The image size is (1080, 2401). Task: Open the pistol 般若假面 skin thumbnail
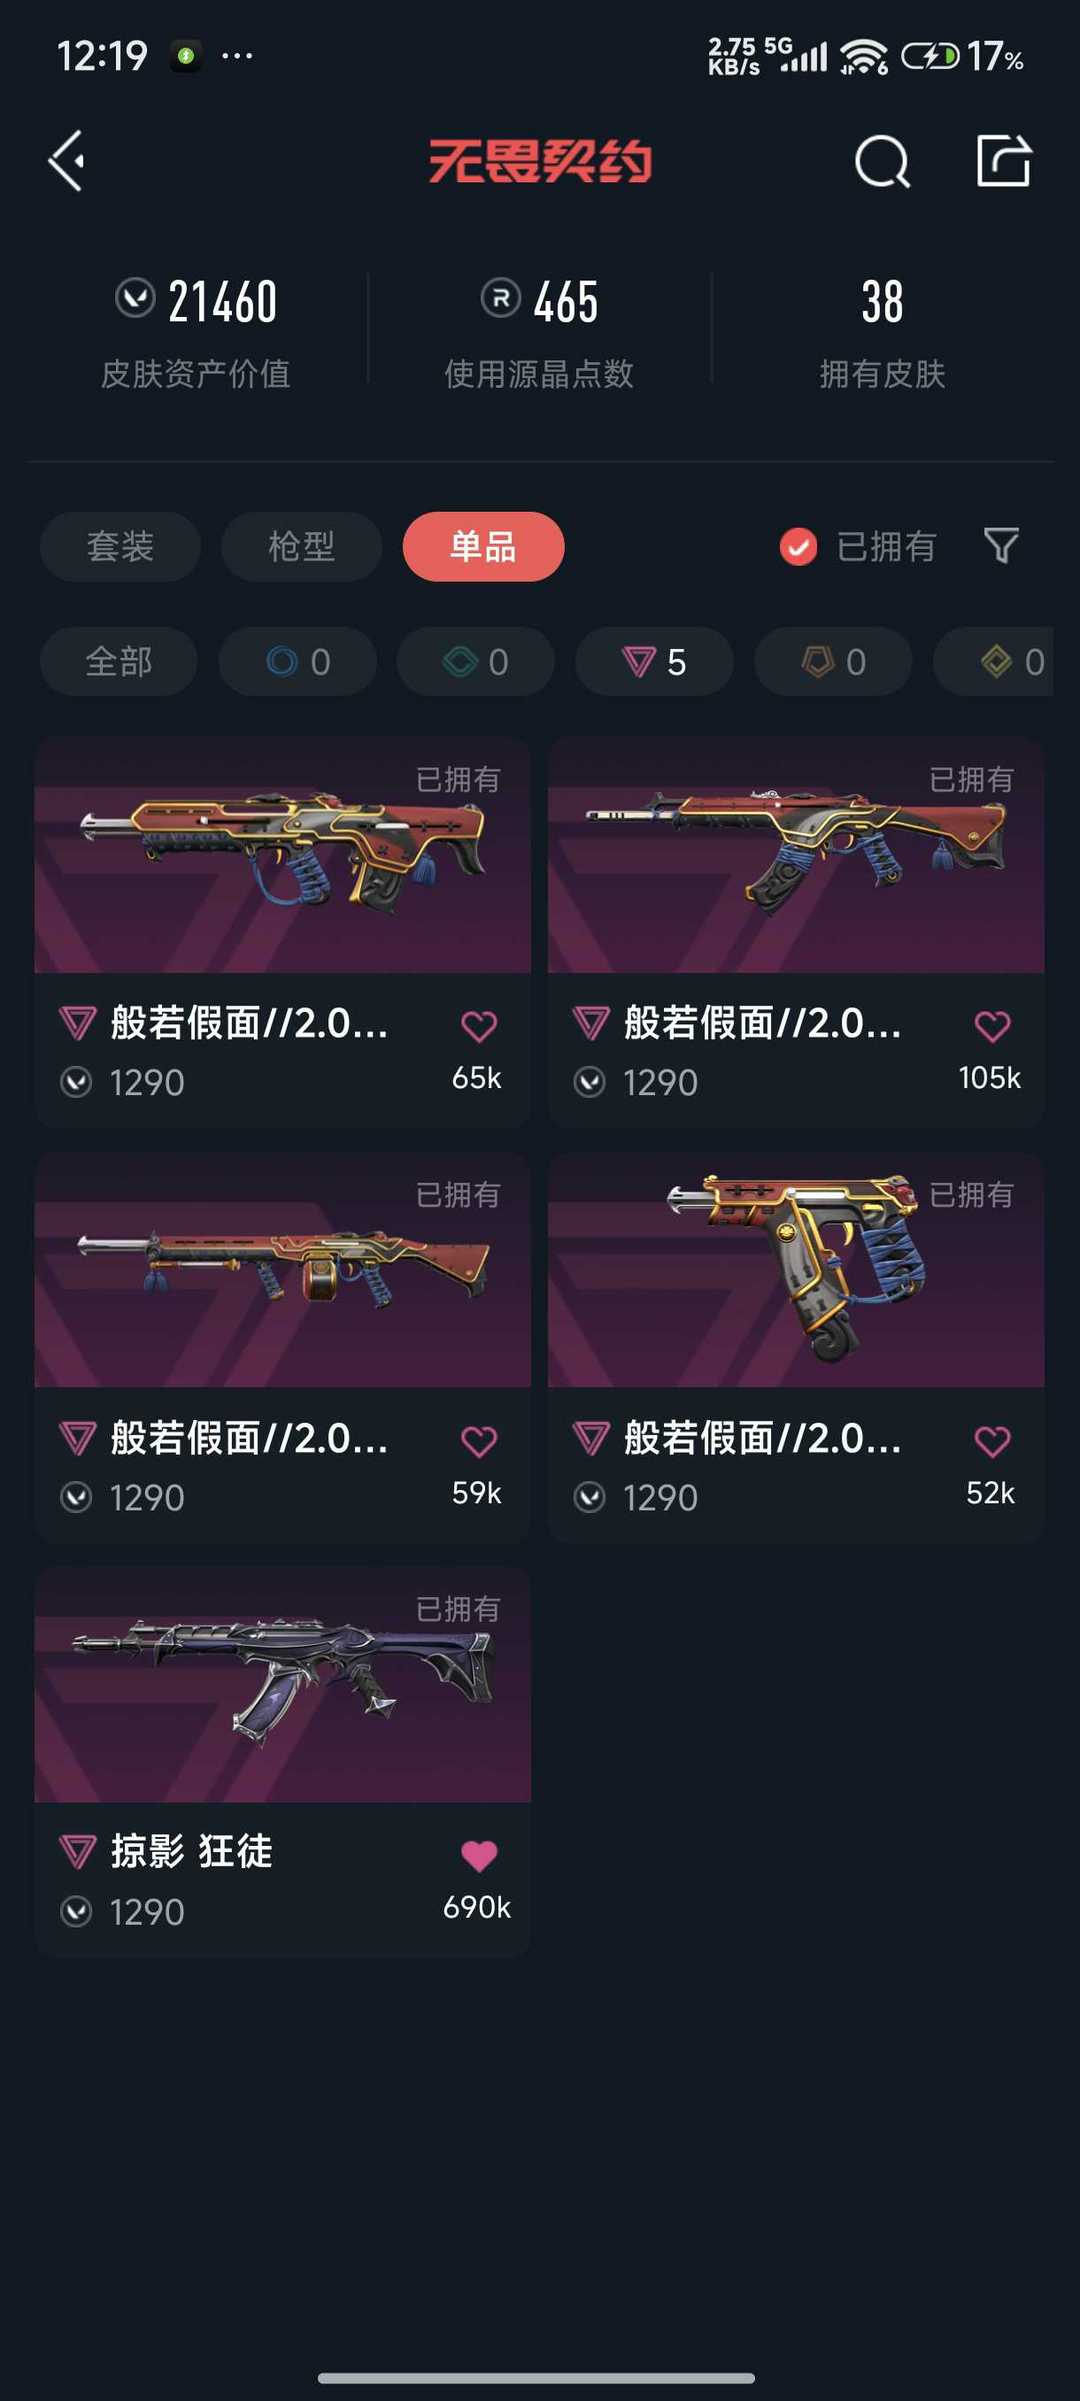[796, 1270]
